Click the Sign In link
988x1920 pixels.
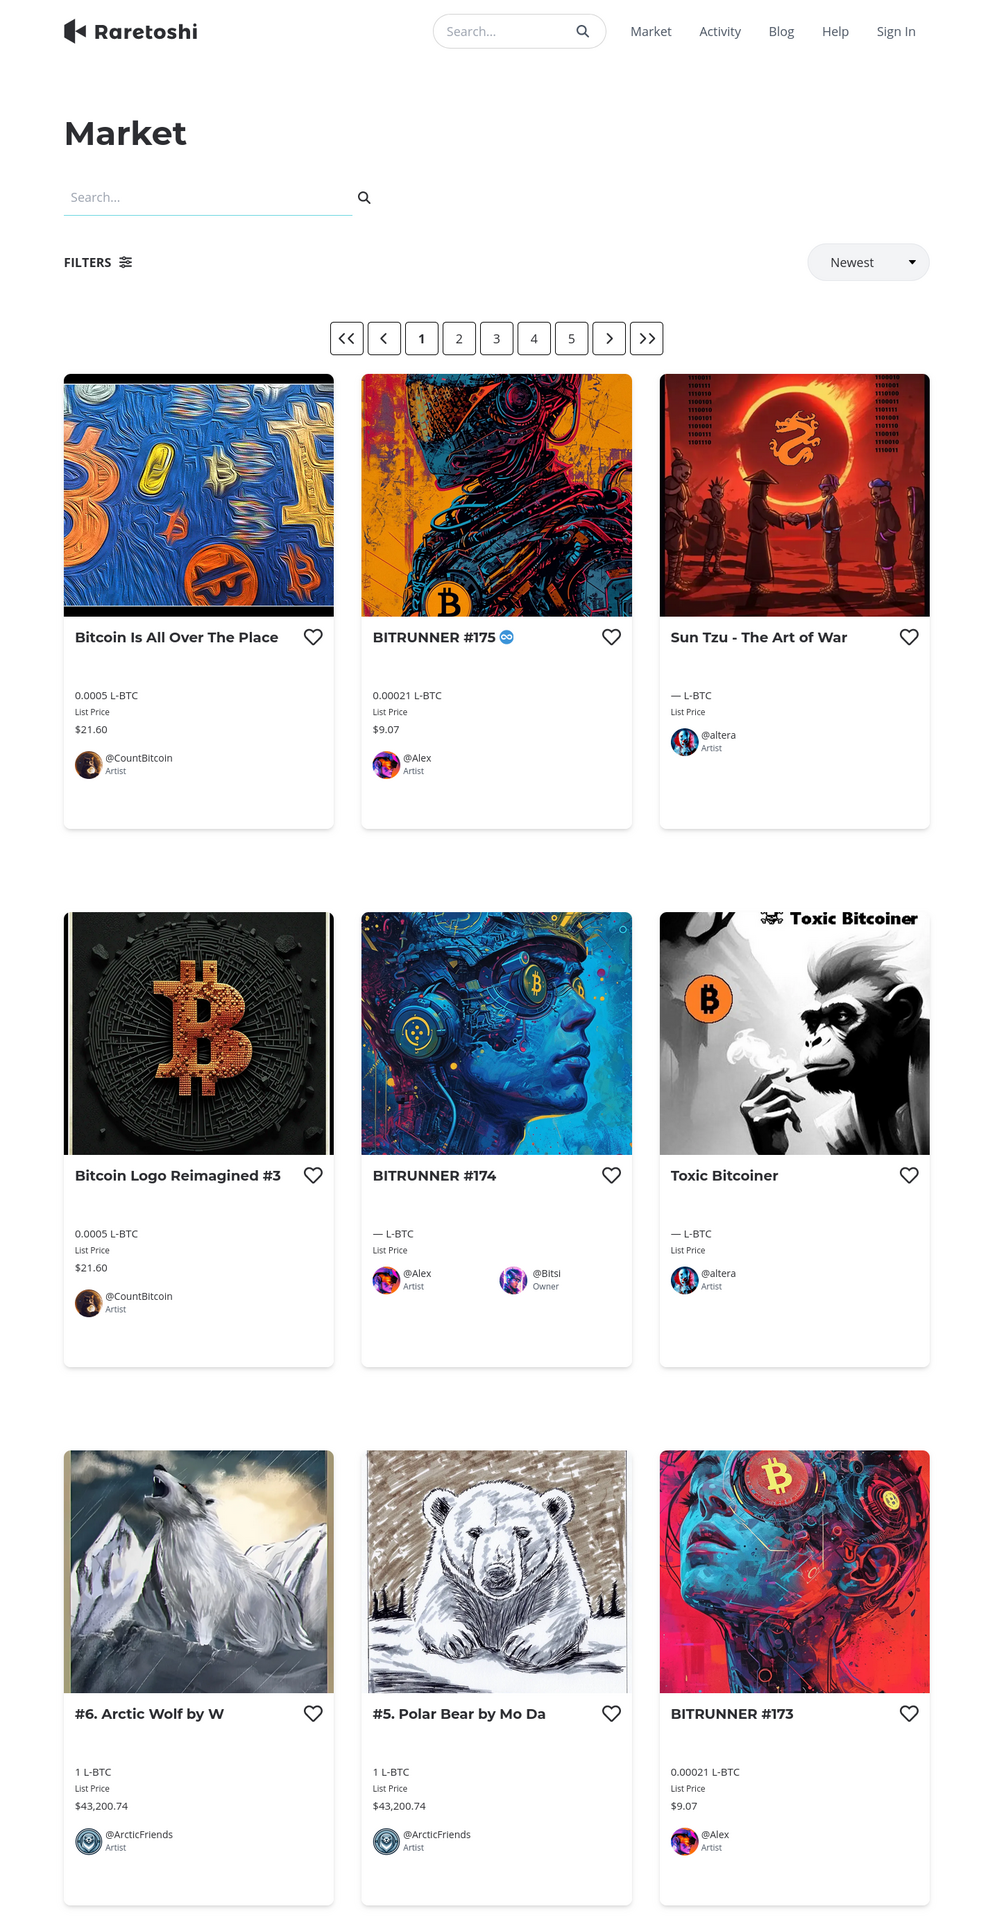coord(896,32)
